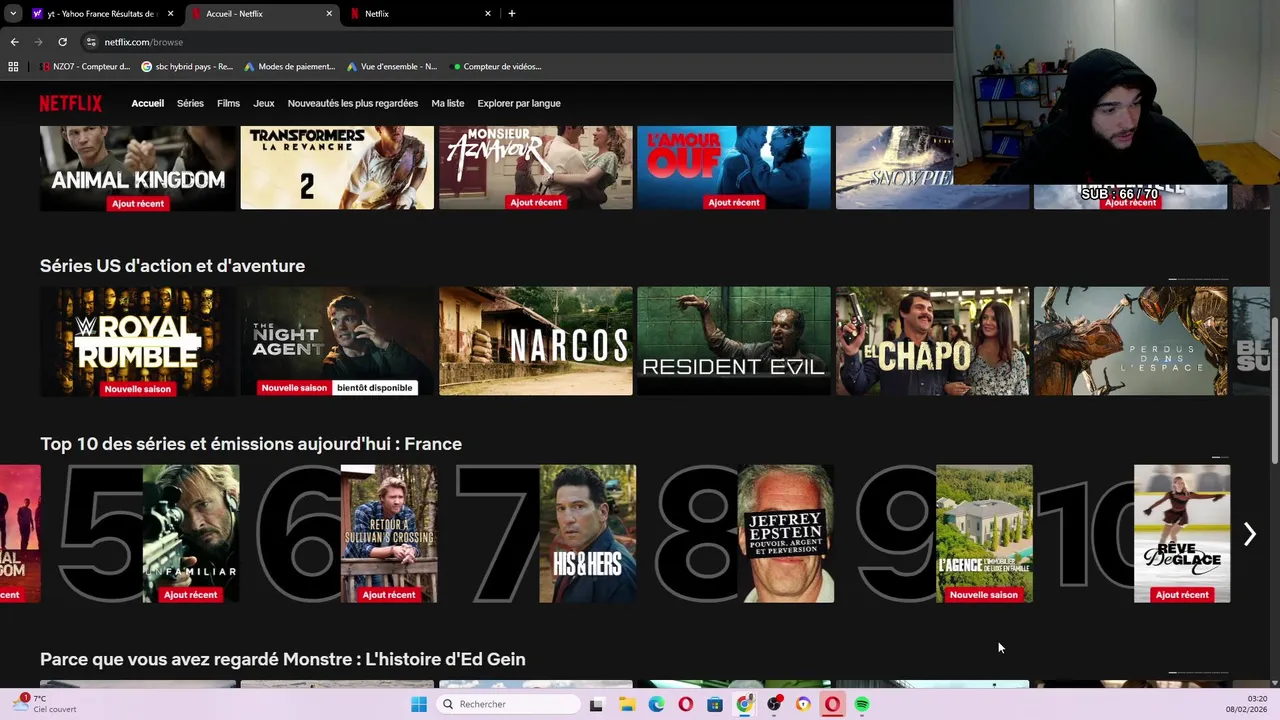Open The Night Agent thumbnail
The width and height of the screenshot is (1280, 720).
337,341
